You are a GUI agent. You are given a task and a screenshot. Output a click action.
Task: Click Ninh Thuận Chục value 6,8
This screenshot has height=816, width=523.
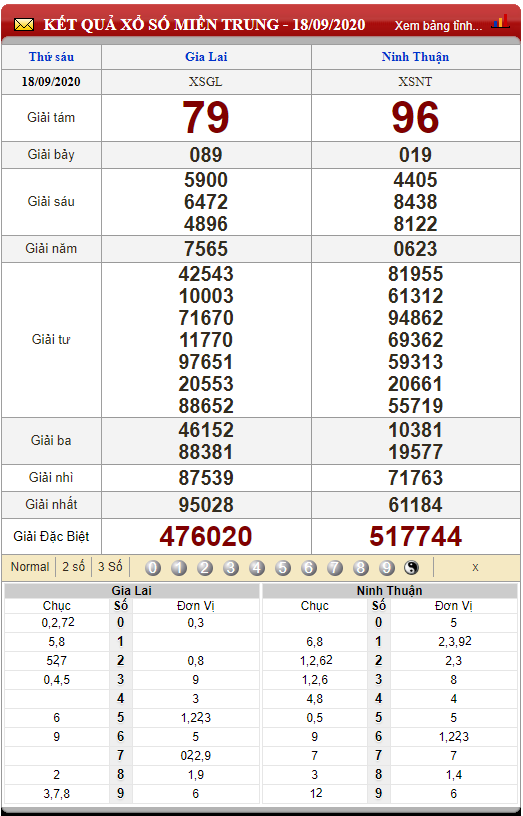point(315,642)
